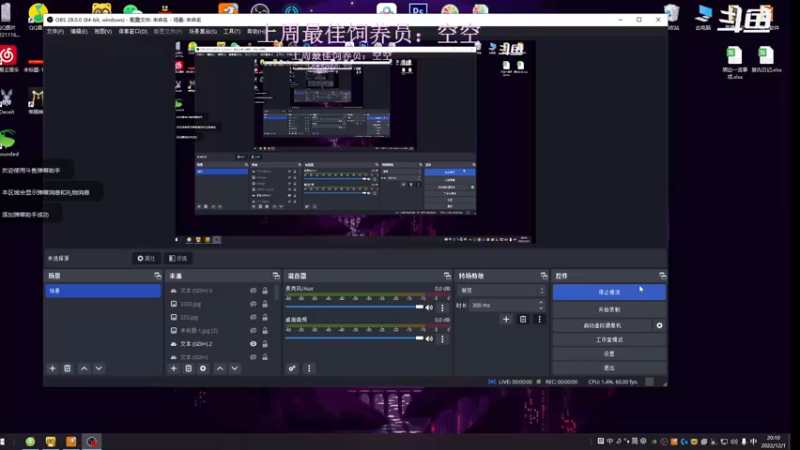Open the mixer panel's three-dot menu at bottom

click(x=309, y=368)
